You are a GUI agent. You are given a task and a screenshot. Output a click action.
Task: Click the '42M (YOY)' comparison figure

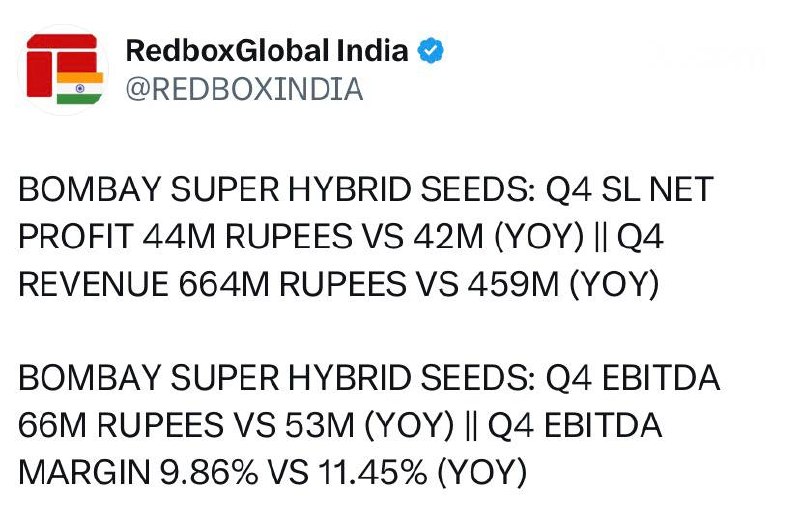coord(498,237)
